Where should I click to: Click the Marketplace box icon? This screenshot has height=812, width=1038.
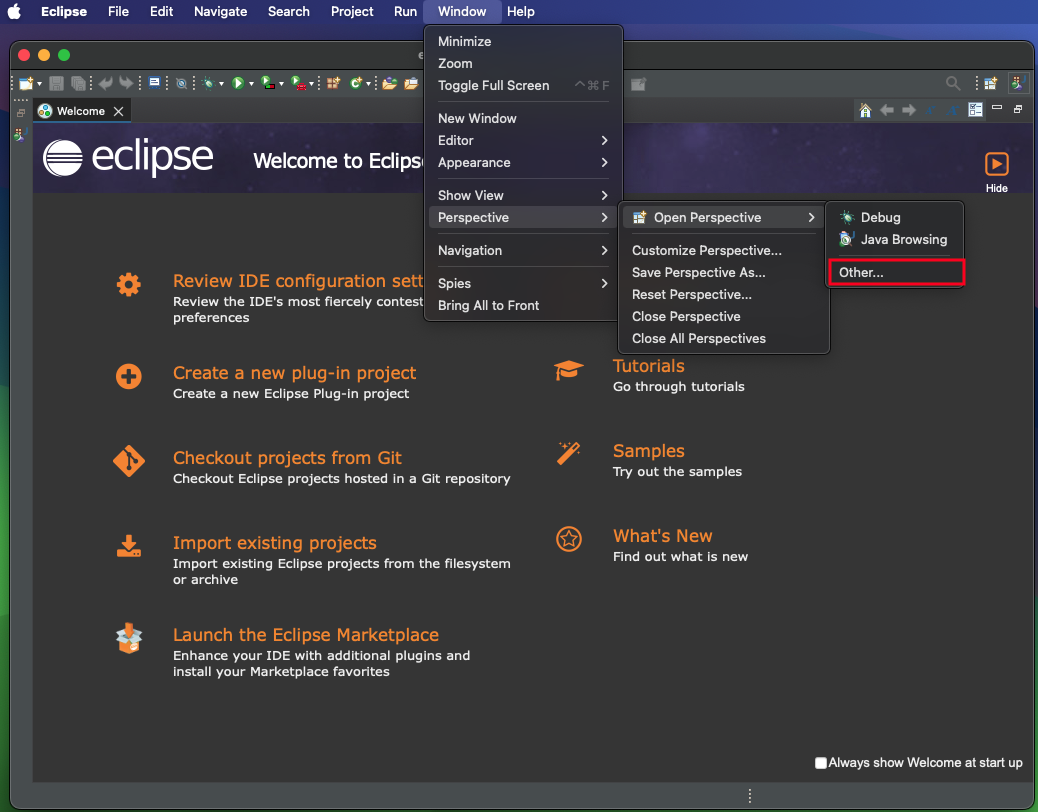[x=128, y=638]
